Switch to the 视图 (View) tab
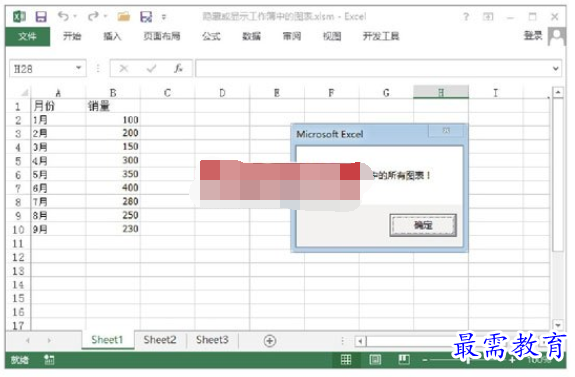 click(332, 36)
